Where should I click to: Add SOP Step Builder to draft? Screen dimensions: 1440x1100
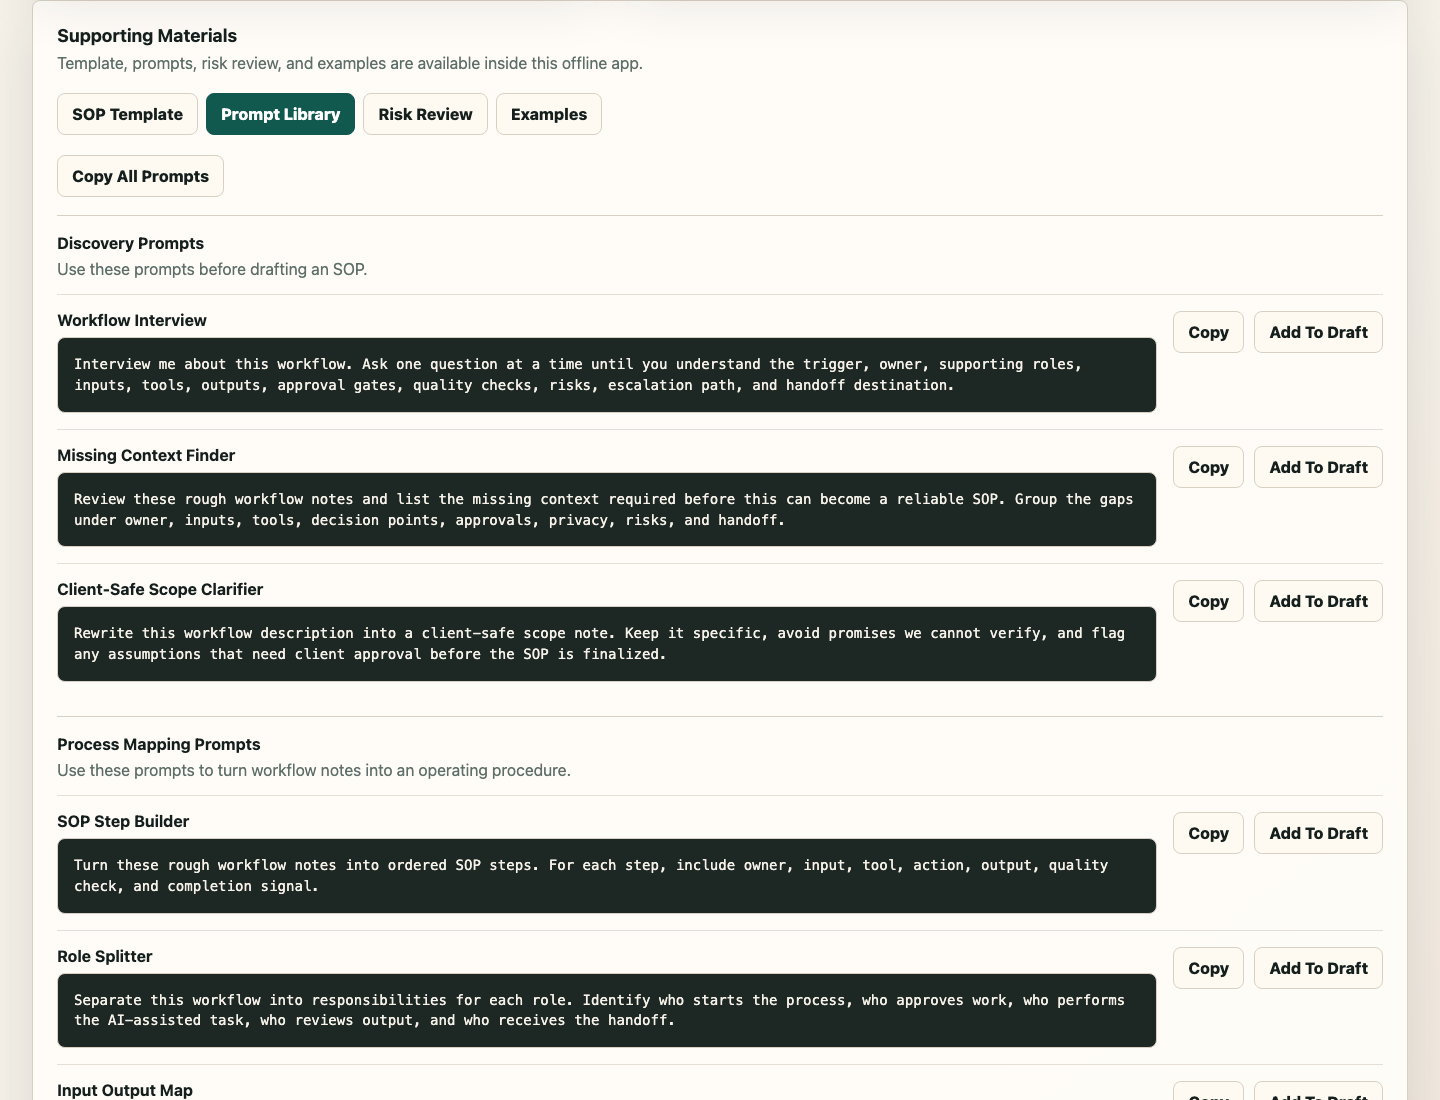point(1318,833)
